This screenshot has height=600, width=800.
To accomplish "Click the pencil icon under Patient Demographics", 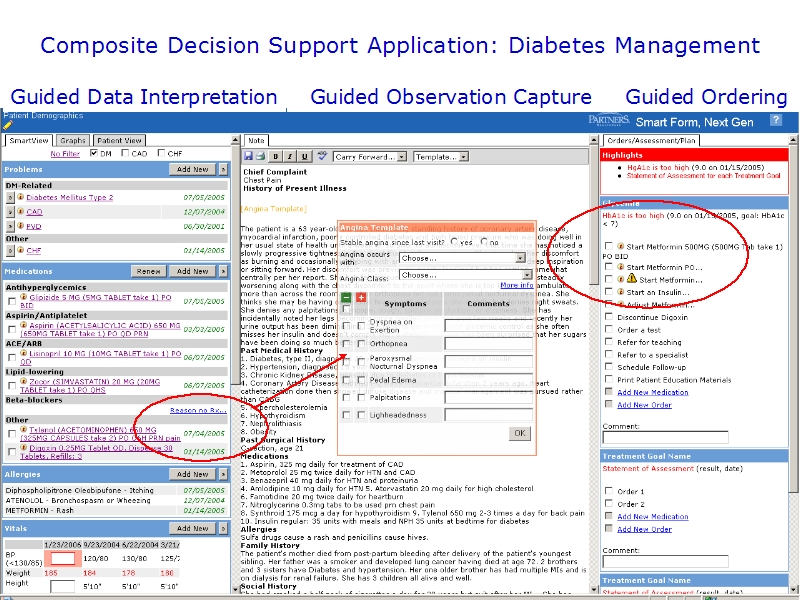I will pyautogui.click(x=8, y=126).
